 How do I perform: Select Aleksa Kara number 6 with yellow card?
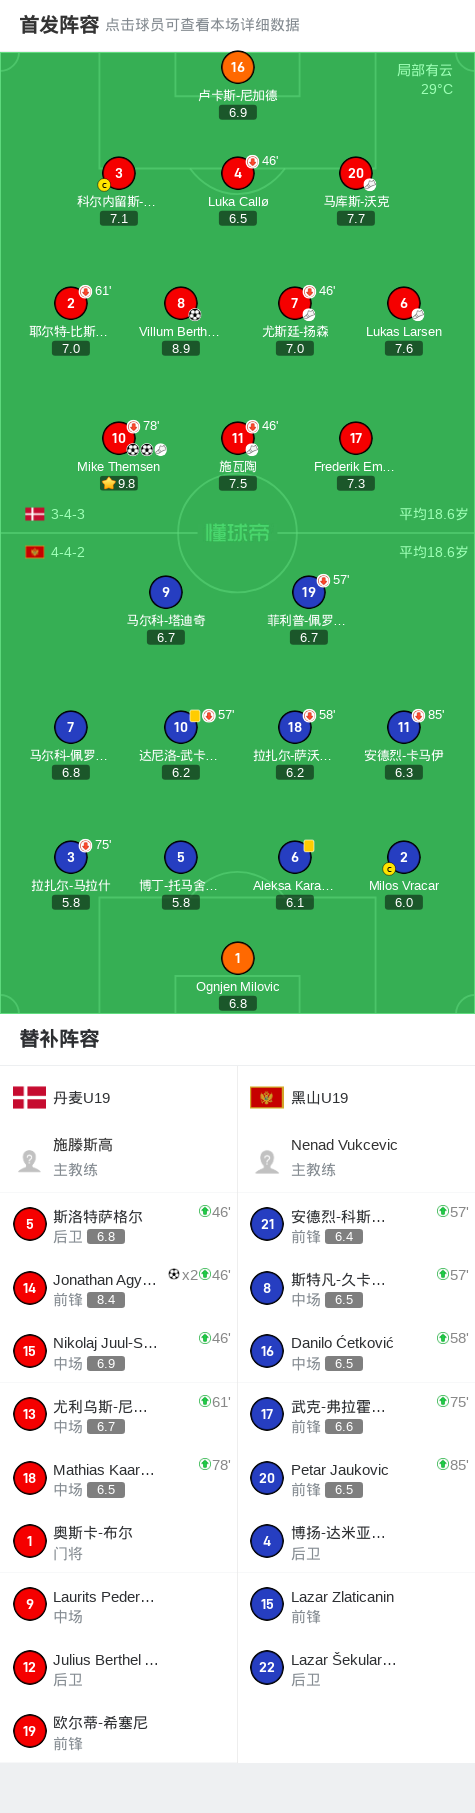coord(295,857)
